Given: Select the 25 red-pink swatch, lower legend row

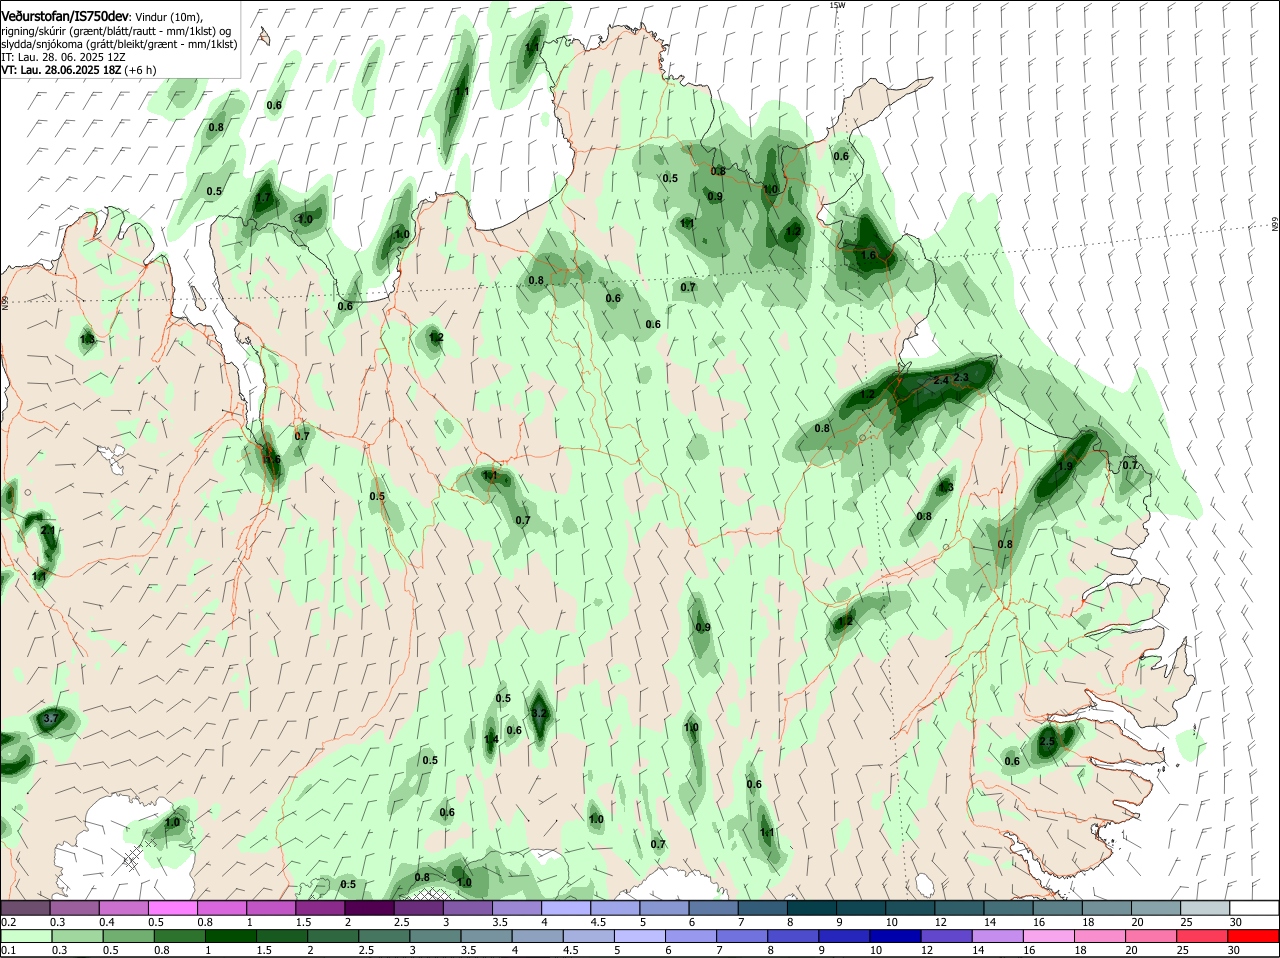Looking at the screenshot, I should pyautogui.click(x=1200, y=935).
